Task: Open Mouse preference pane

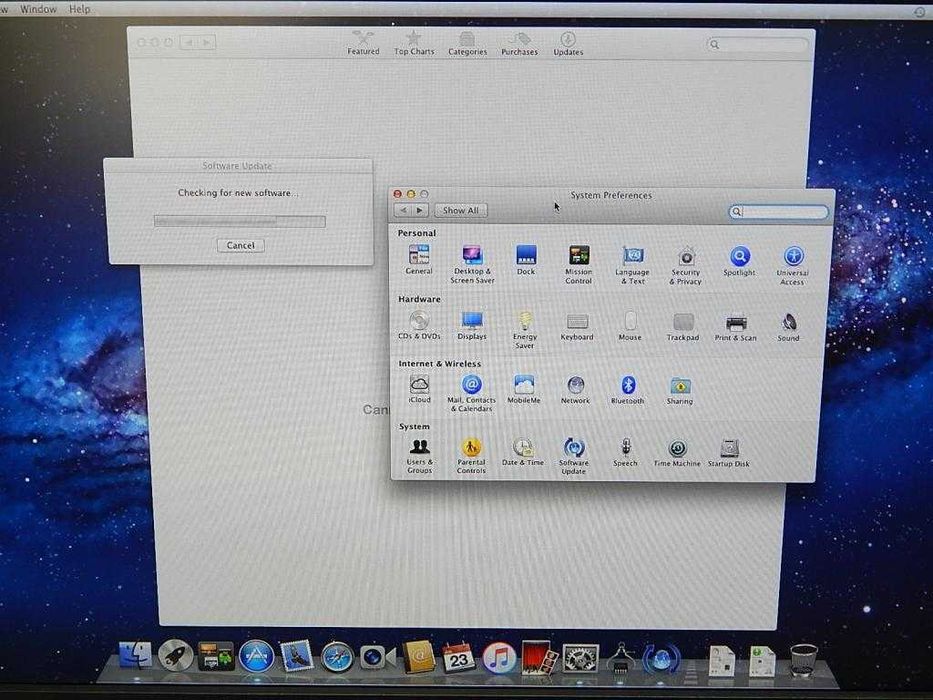Action: (x=630, y=326)
